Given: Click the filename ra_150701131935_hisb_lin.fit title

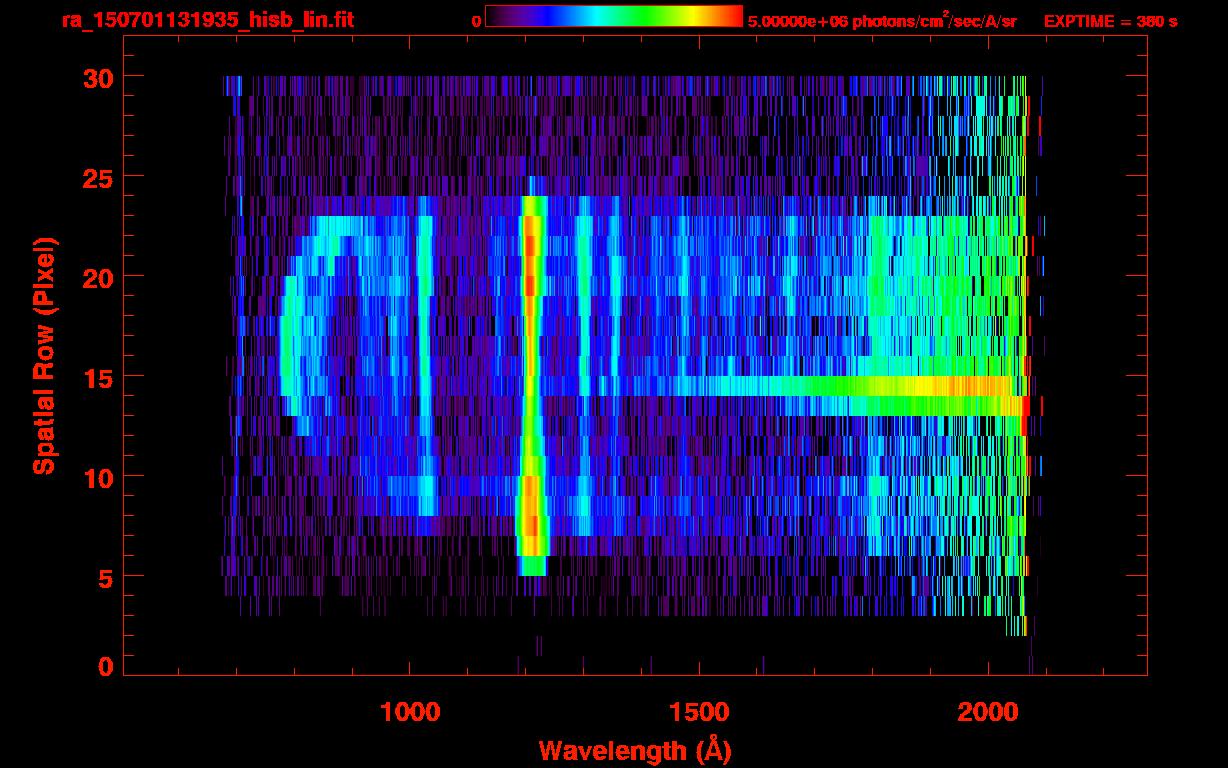Looking at the screenshot, I should (207, 20).
